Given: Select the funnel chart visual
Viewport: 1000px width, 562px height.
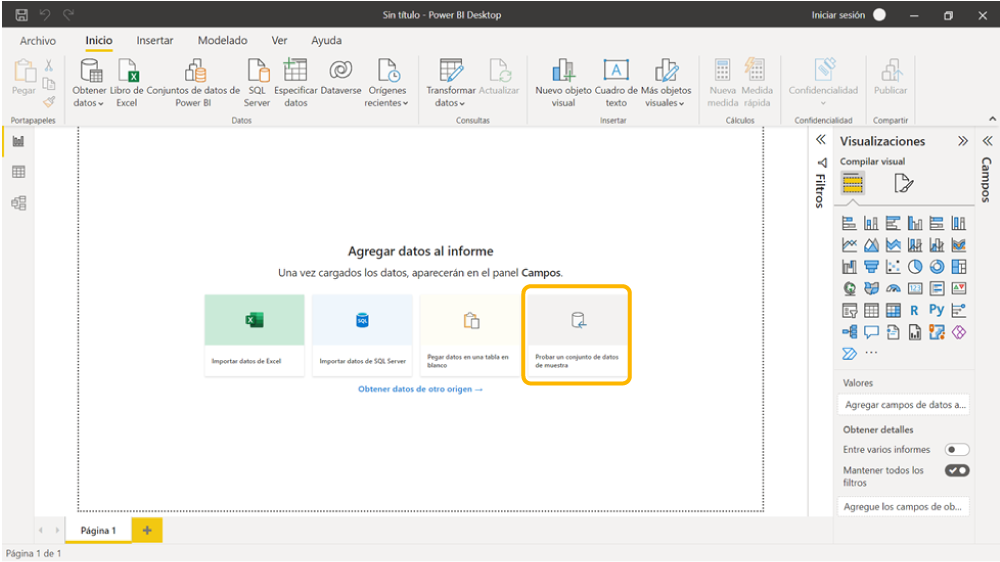Looking at the screenshot, I should click(871, 267).
